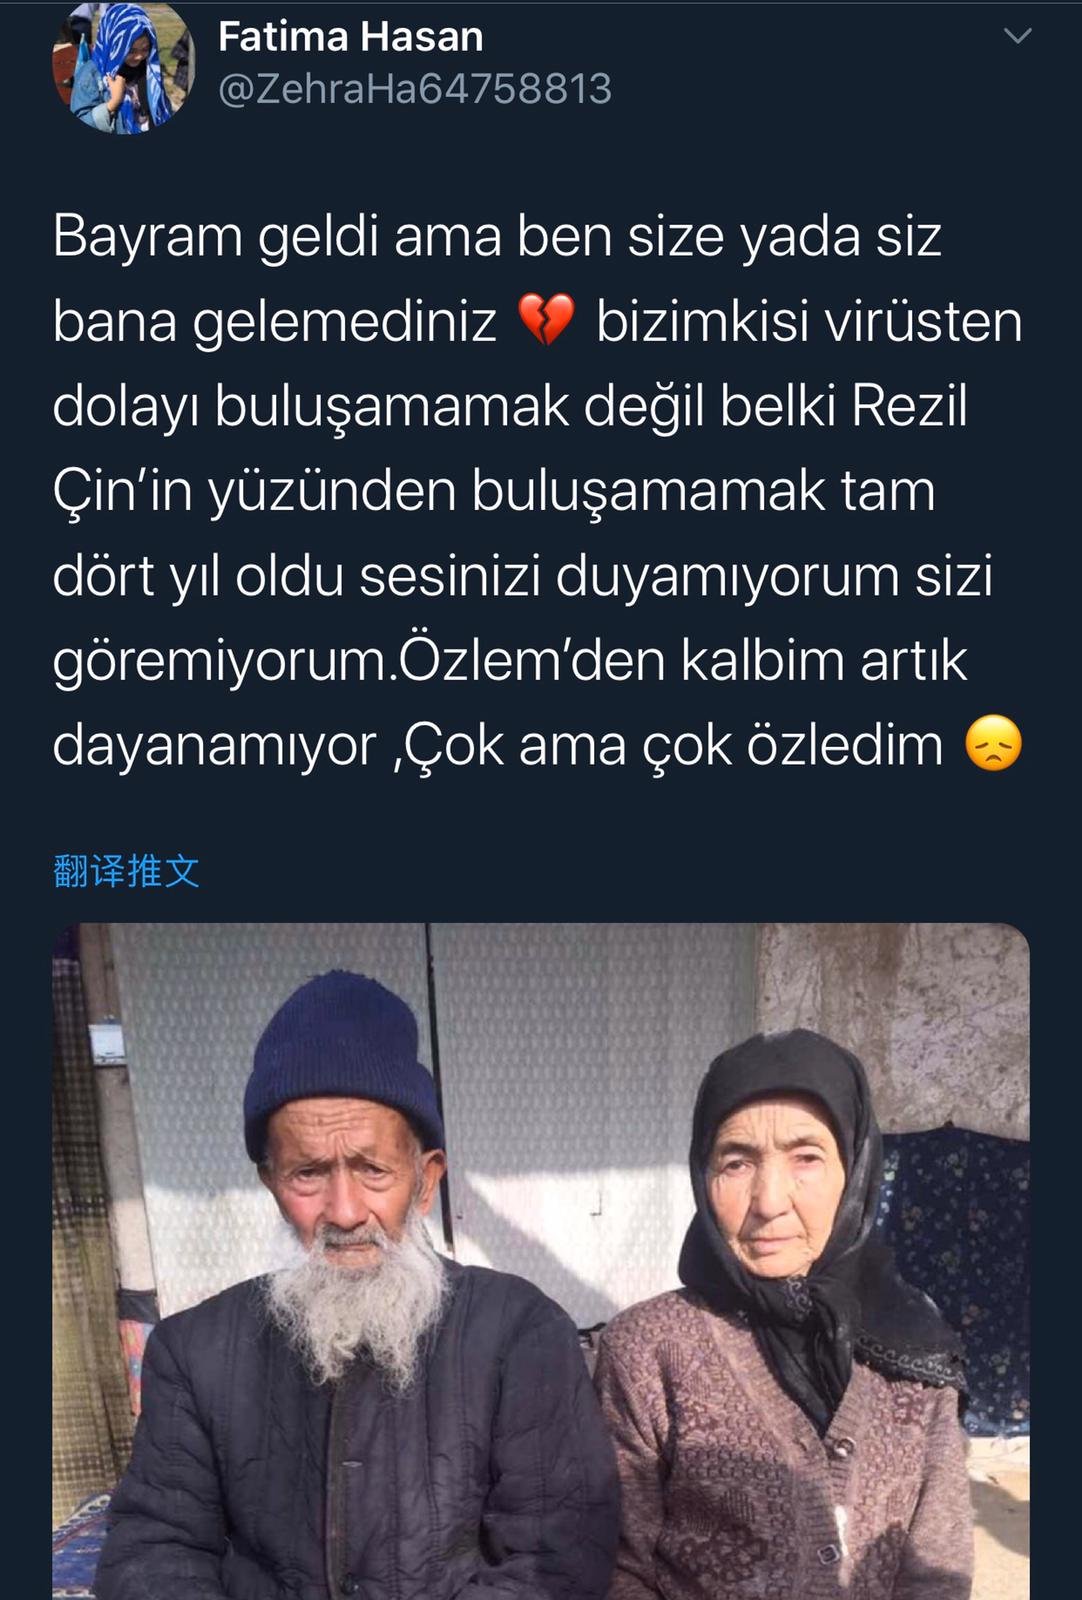Tap the man's blue knit beanie
Image resolution: width=1082 pixels, height=1600 pixels.
(343, 1061)
